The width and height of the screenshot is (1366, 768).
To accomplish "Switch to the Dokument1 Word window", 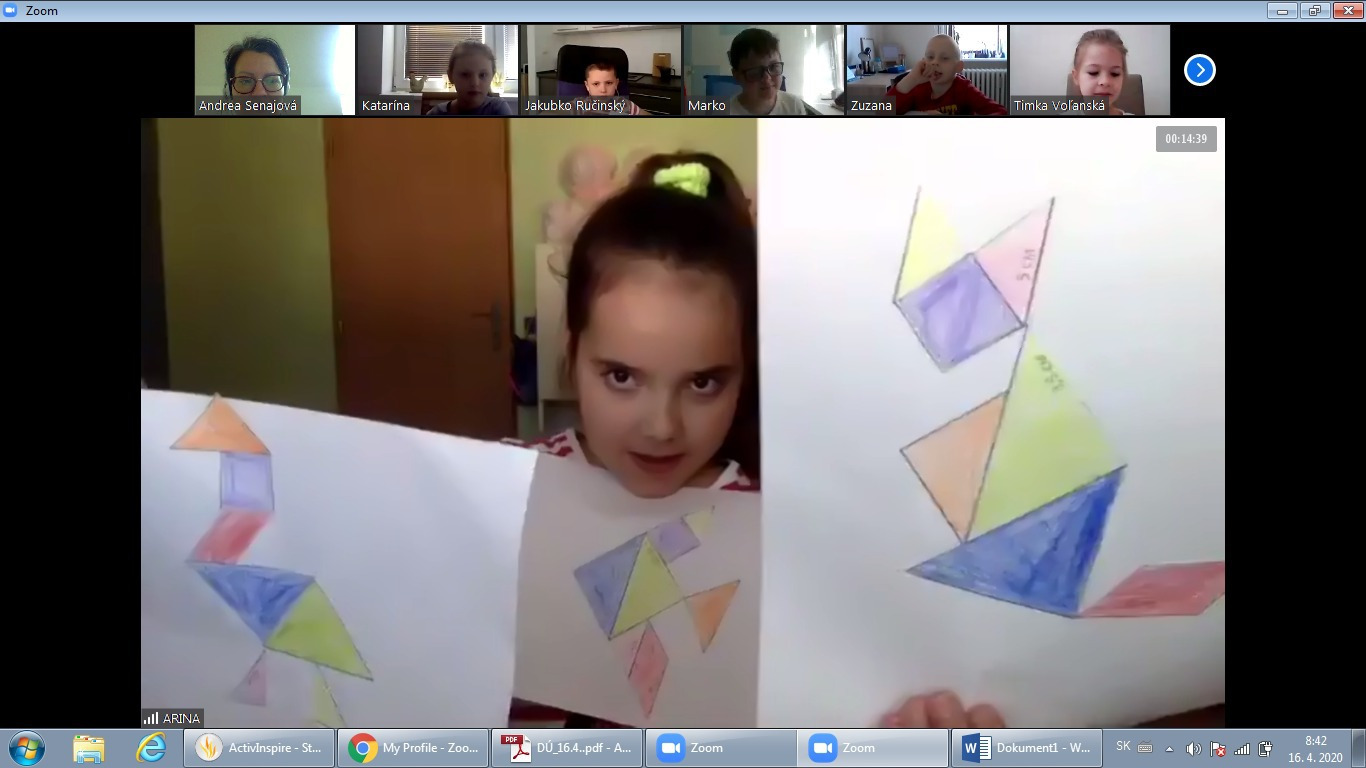I will pos(1026,748).
